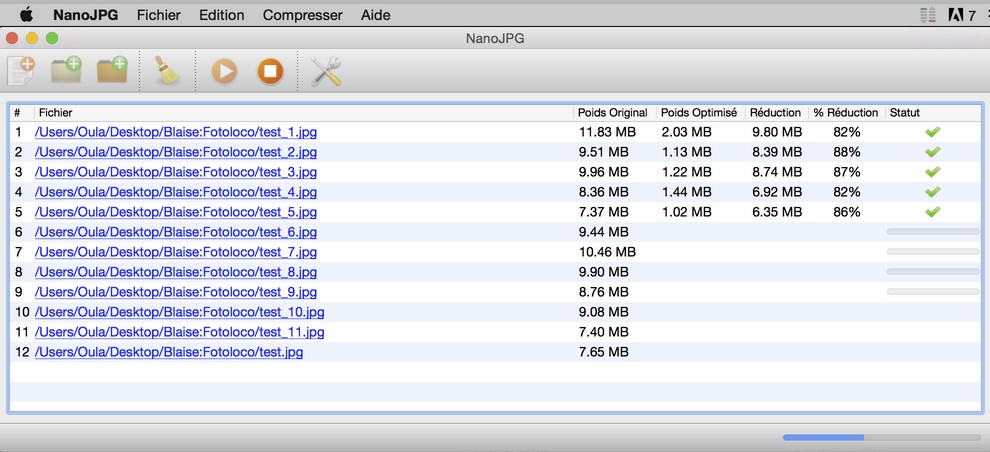Viewport: 990px width, 452px height.
Task: Click the green checkmark status for test_3.jpg
Action: pyautogui.click(x=933, y=172)
